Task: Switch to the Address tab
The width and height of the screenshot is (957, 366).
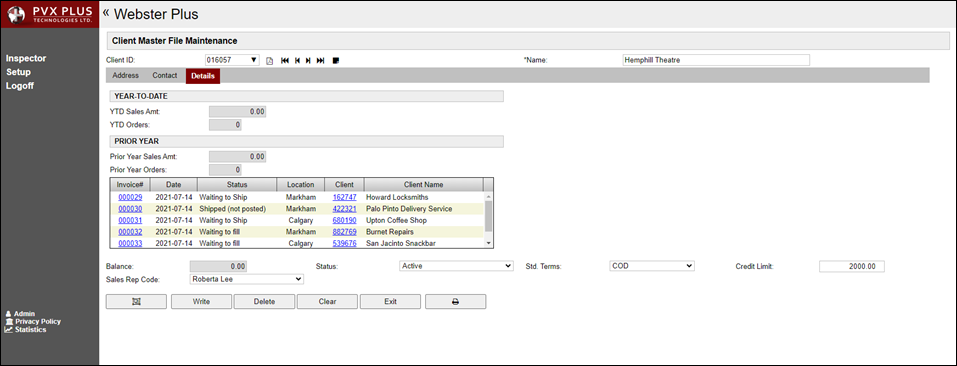Action: (126, 76)
